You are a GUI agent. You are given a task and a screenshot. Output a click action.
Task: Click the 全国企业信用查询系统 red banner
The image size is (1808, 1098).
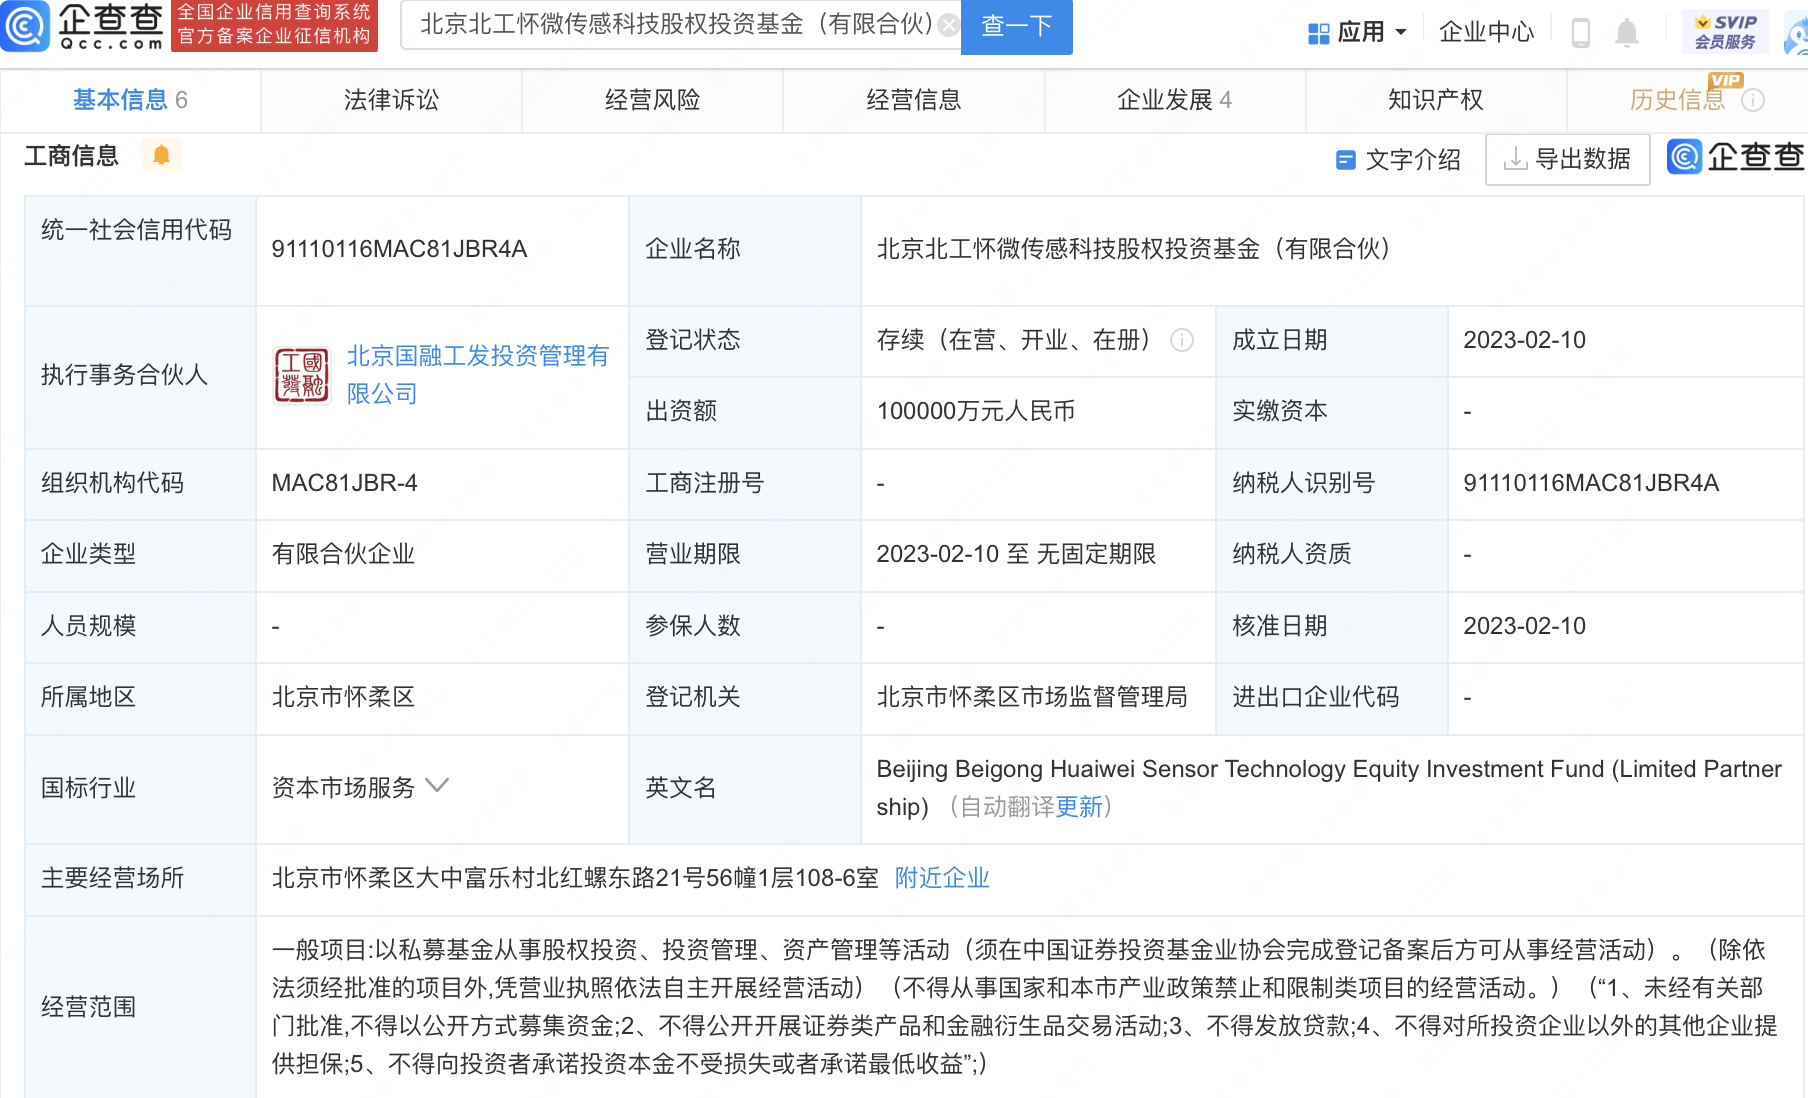point(274,25)
